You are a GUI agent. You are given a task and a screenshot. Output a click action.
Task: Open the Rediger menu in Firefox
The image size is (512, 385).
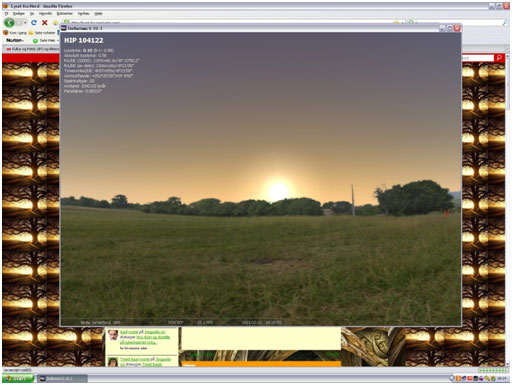coord(19,14)
